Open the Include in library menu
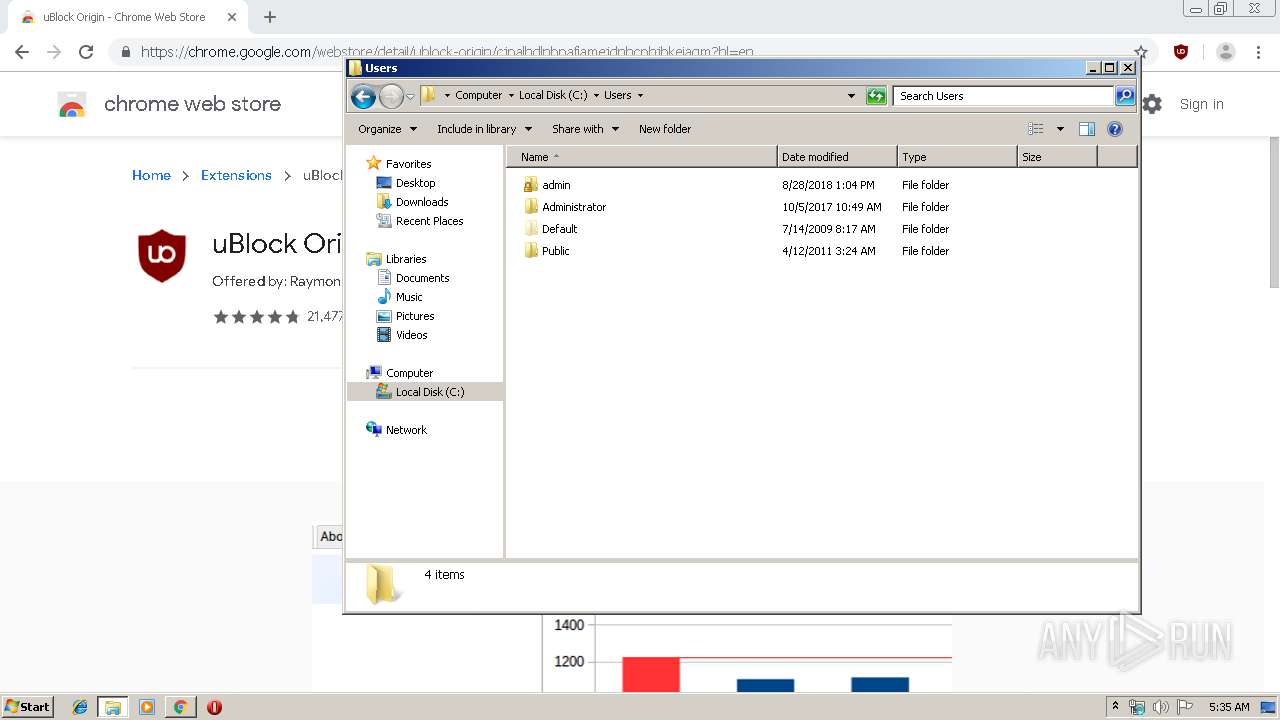 484,129
